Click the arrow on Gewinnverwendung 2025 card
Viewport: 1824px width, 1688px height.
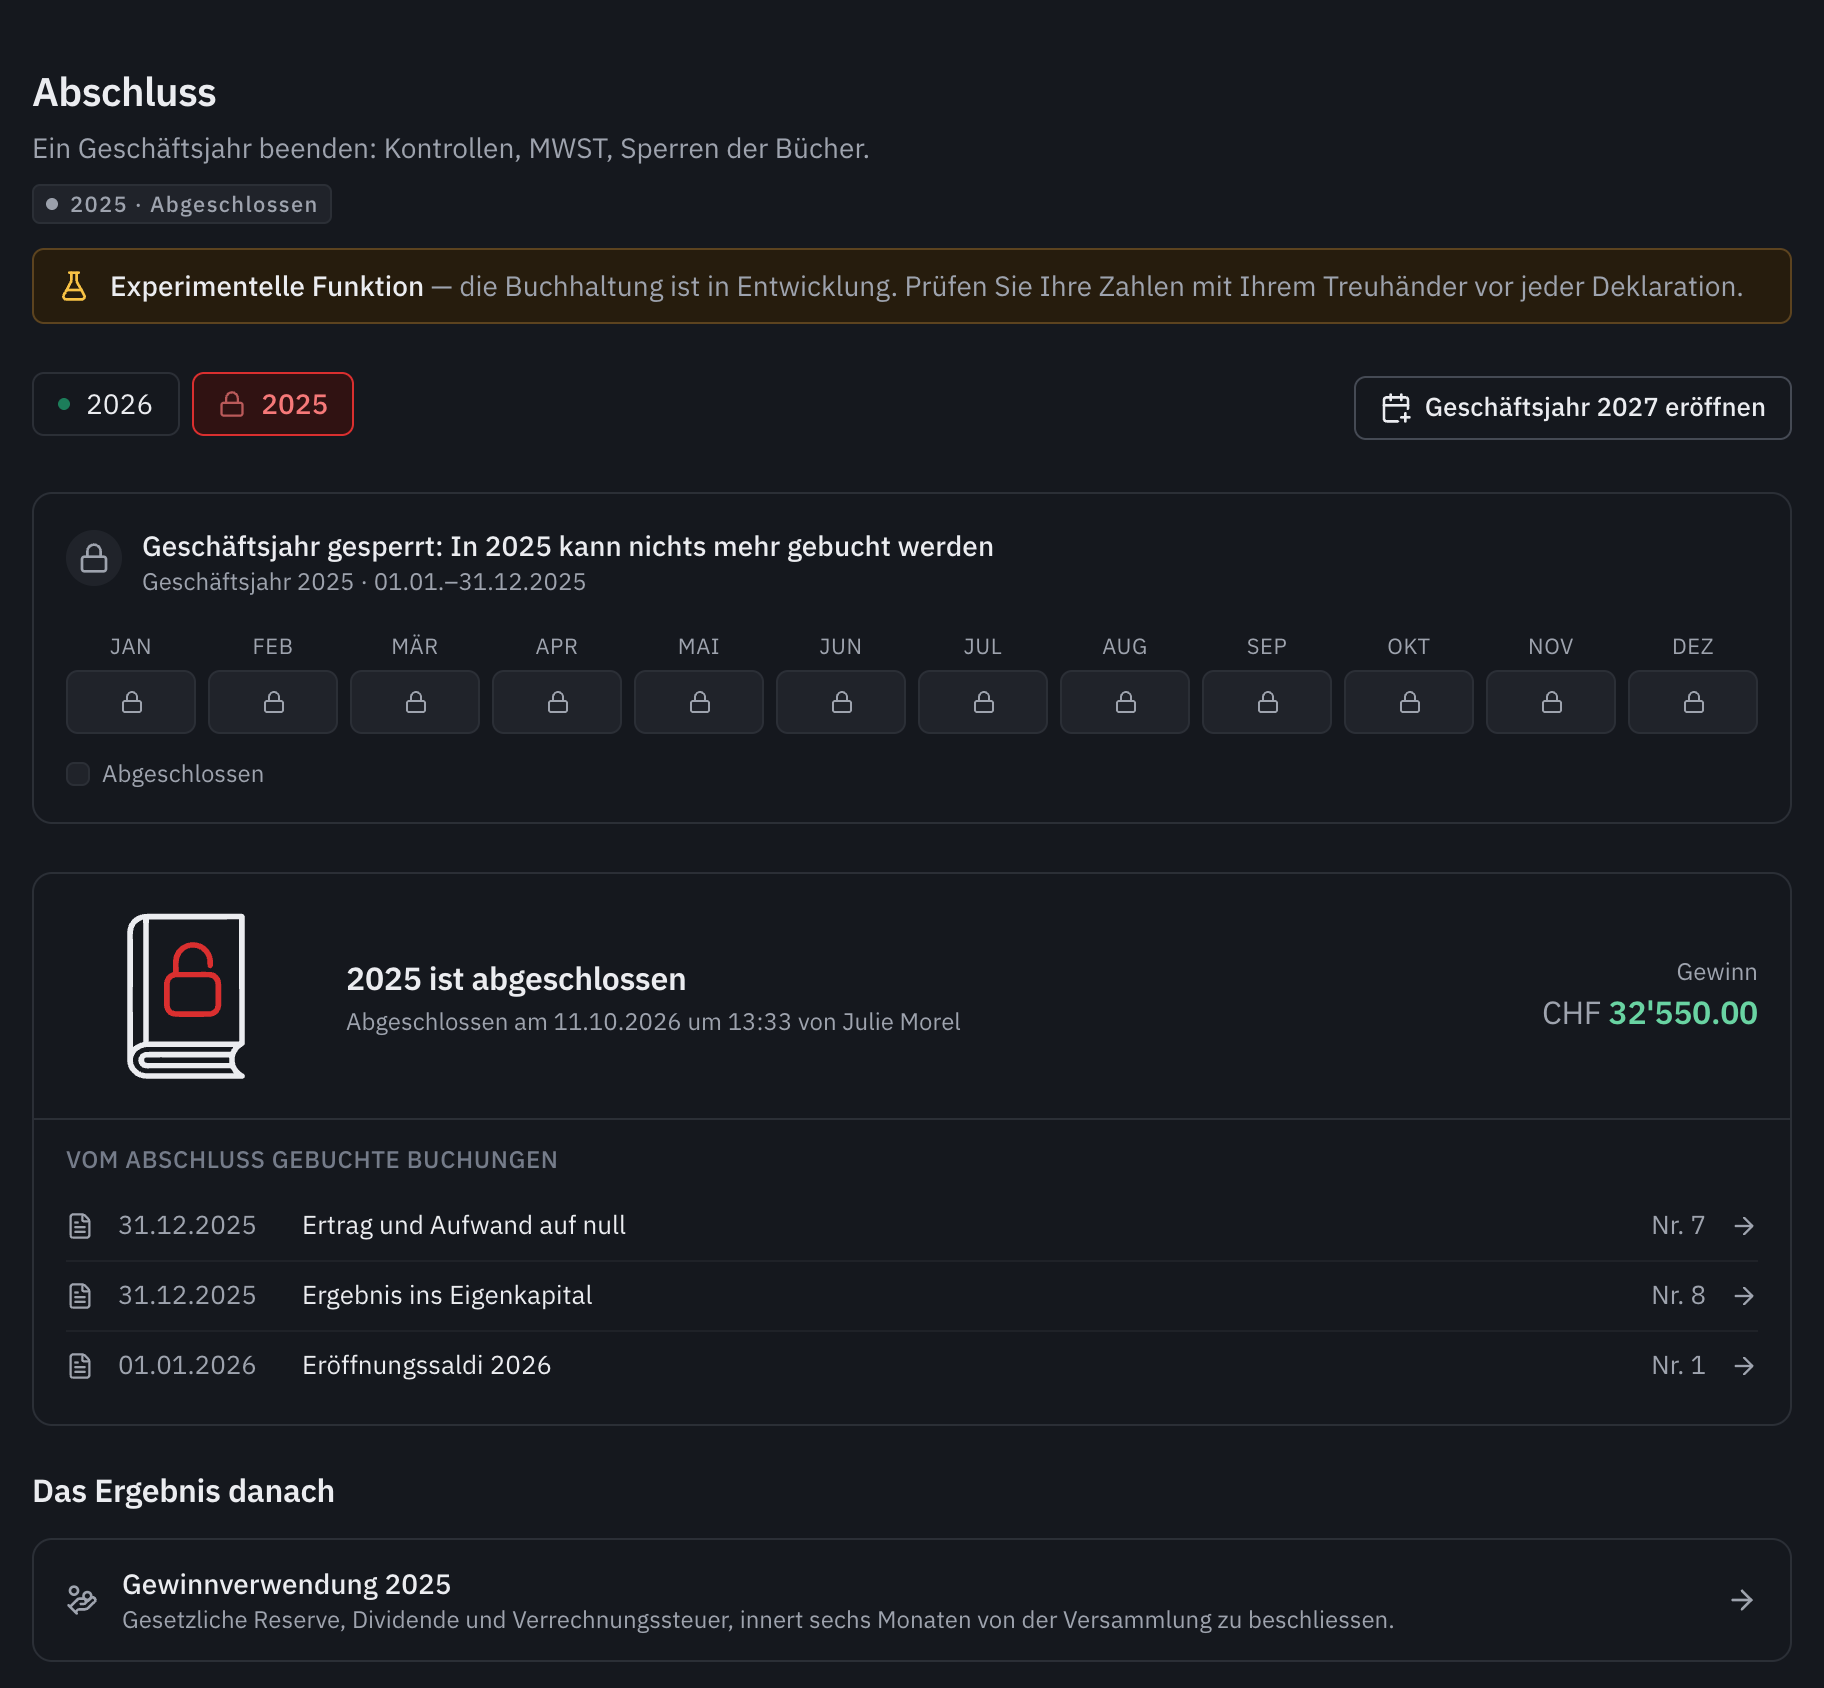(x=1742, y=1600)
